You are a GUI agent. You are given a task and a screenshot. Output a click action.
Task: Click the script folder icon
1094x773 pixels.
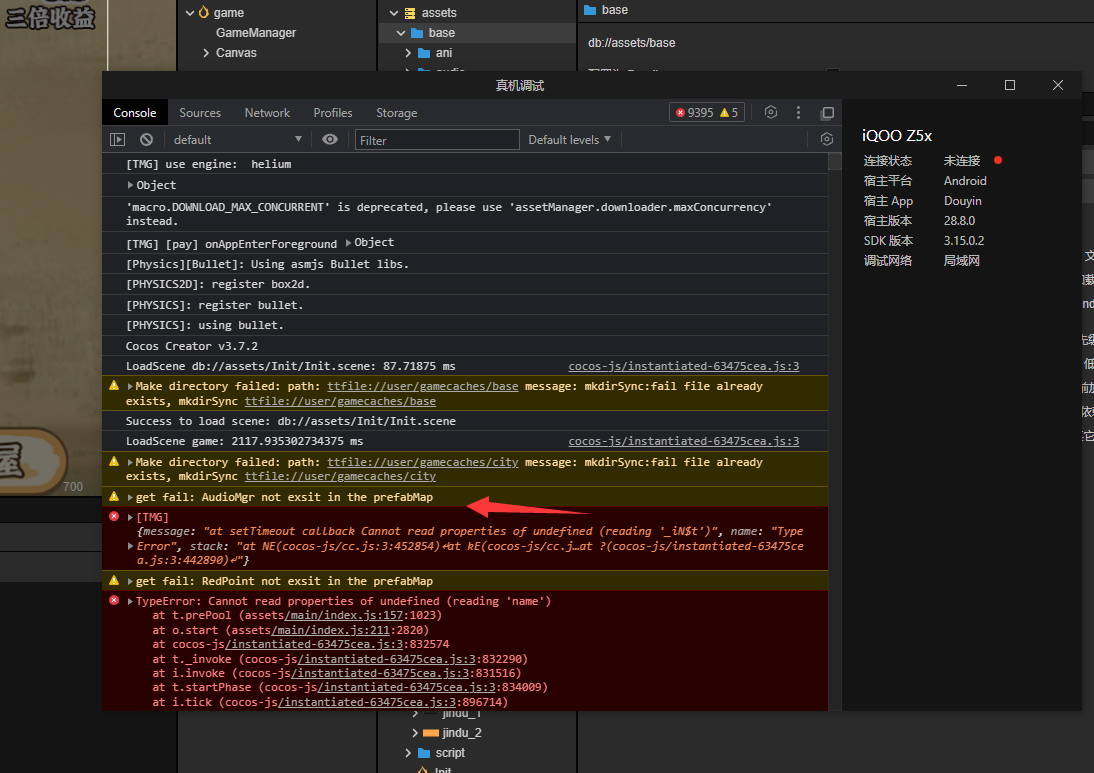424,753
